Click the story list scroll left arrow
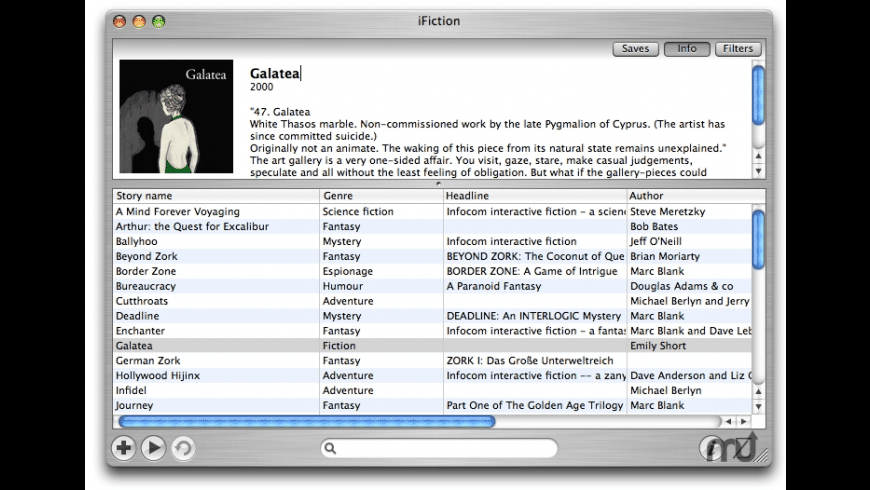This screenshot has height=490, width=870. tap(729, 422)
